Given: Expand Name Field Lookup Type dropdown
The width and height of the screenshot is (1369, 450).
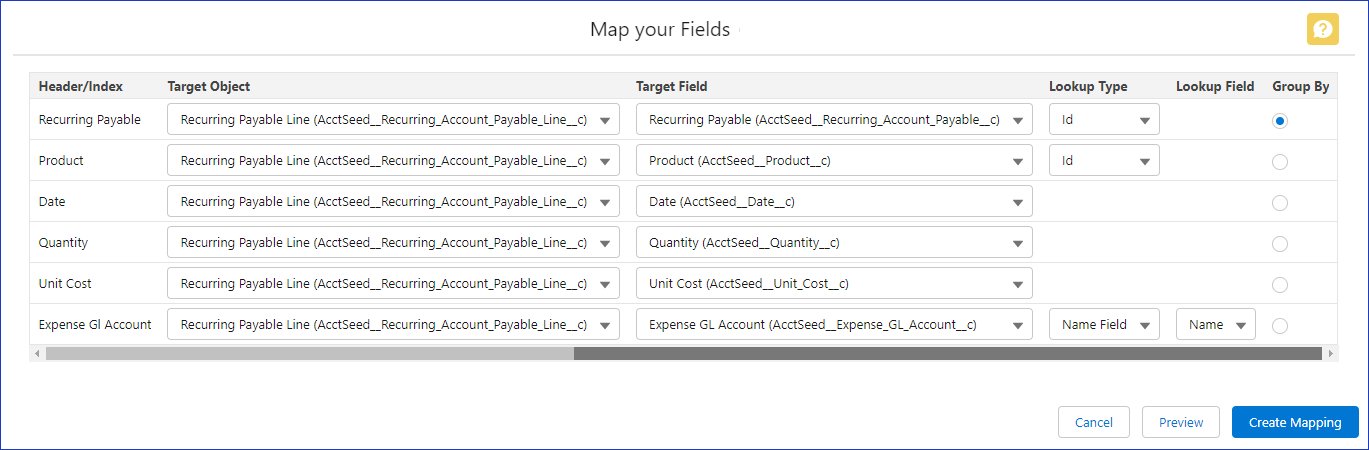Looking at the screenshot, I should coord(1104,325).
